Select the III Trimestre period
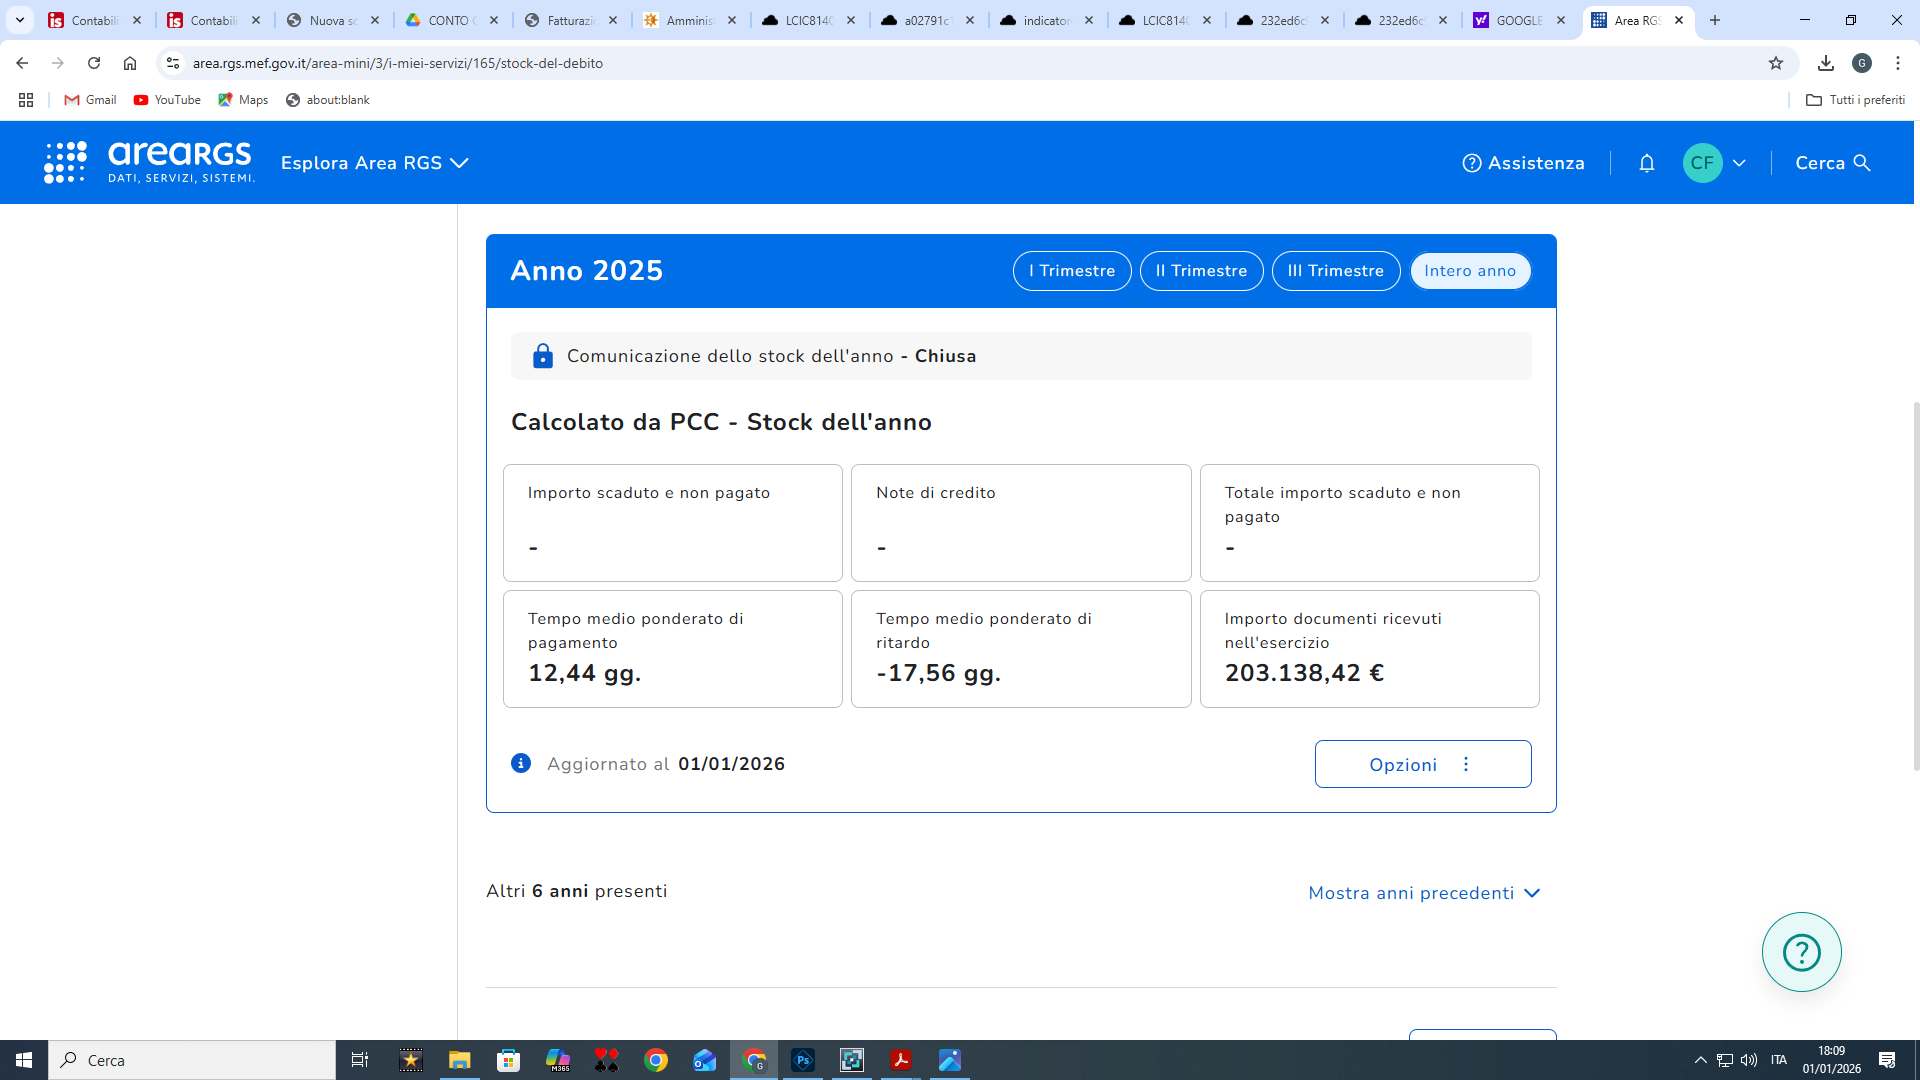 (1335, 271)
